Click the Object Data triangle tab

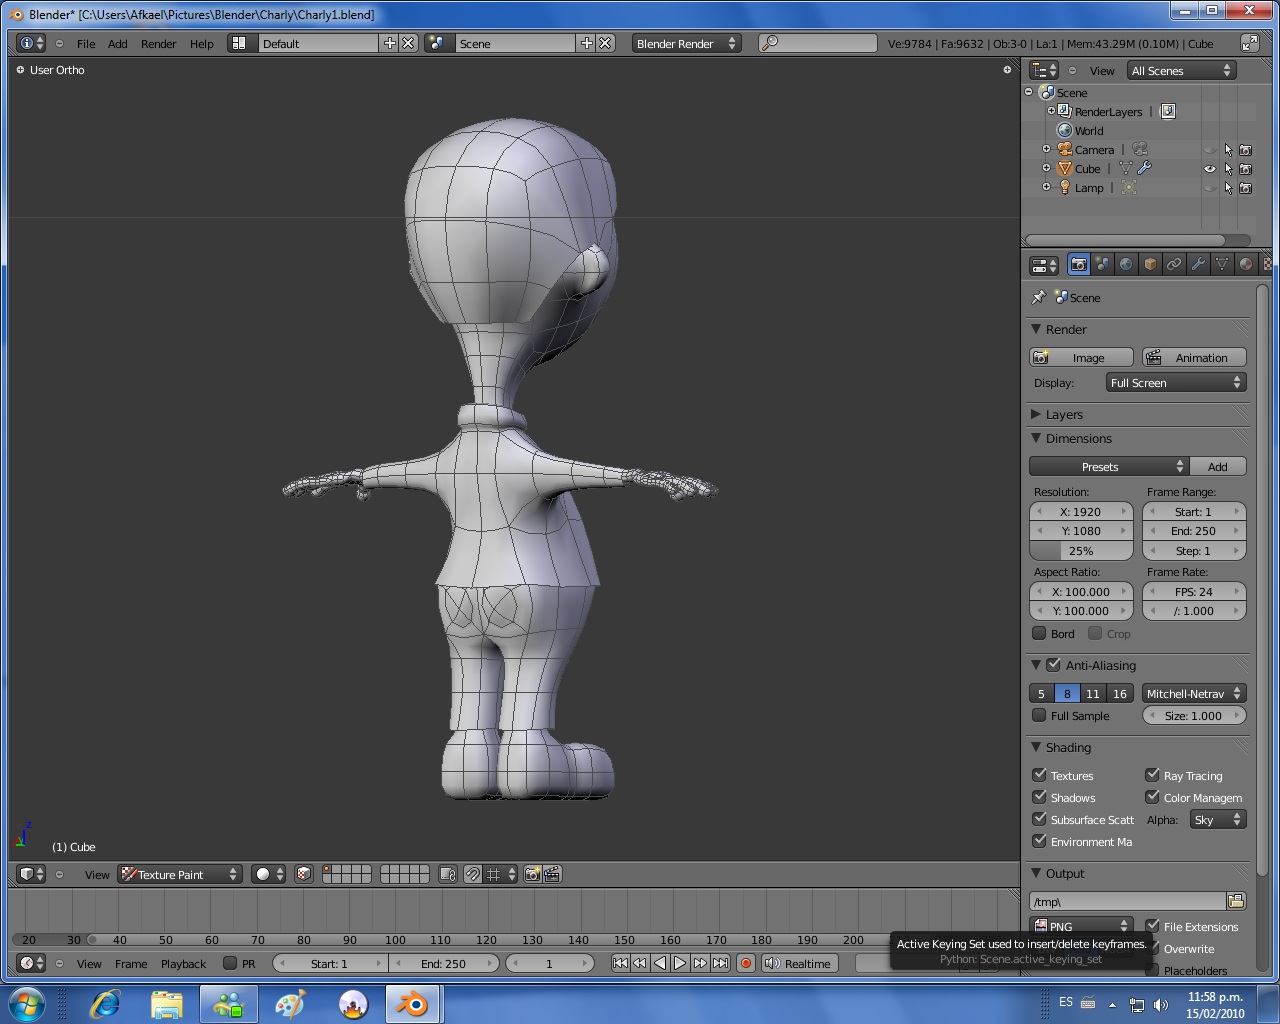[x=1222, y=265]
